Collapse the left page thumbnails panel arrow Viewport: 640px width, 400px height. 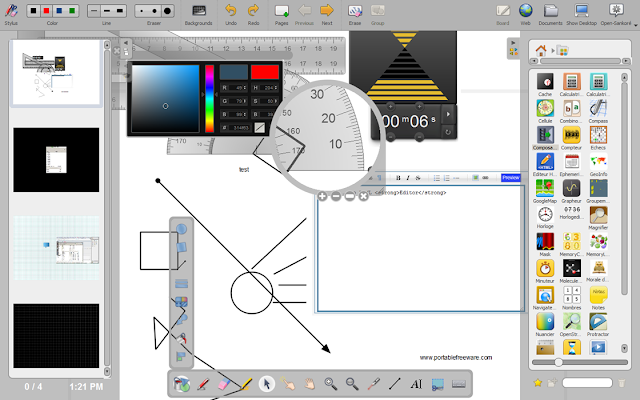point(126,42)
